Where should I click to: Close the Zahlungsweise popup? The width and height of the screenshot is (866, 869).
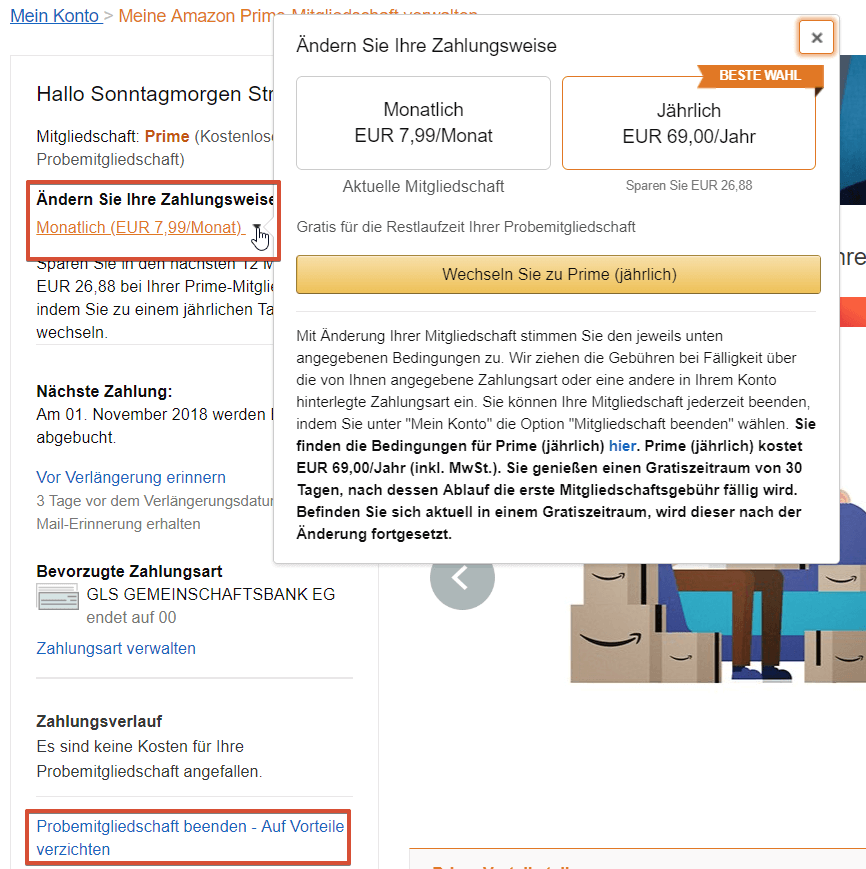pos(816,38)
